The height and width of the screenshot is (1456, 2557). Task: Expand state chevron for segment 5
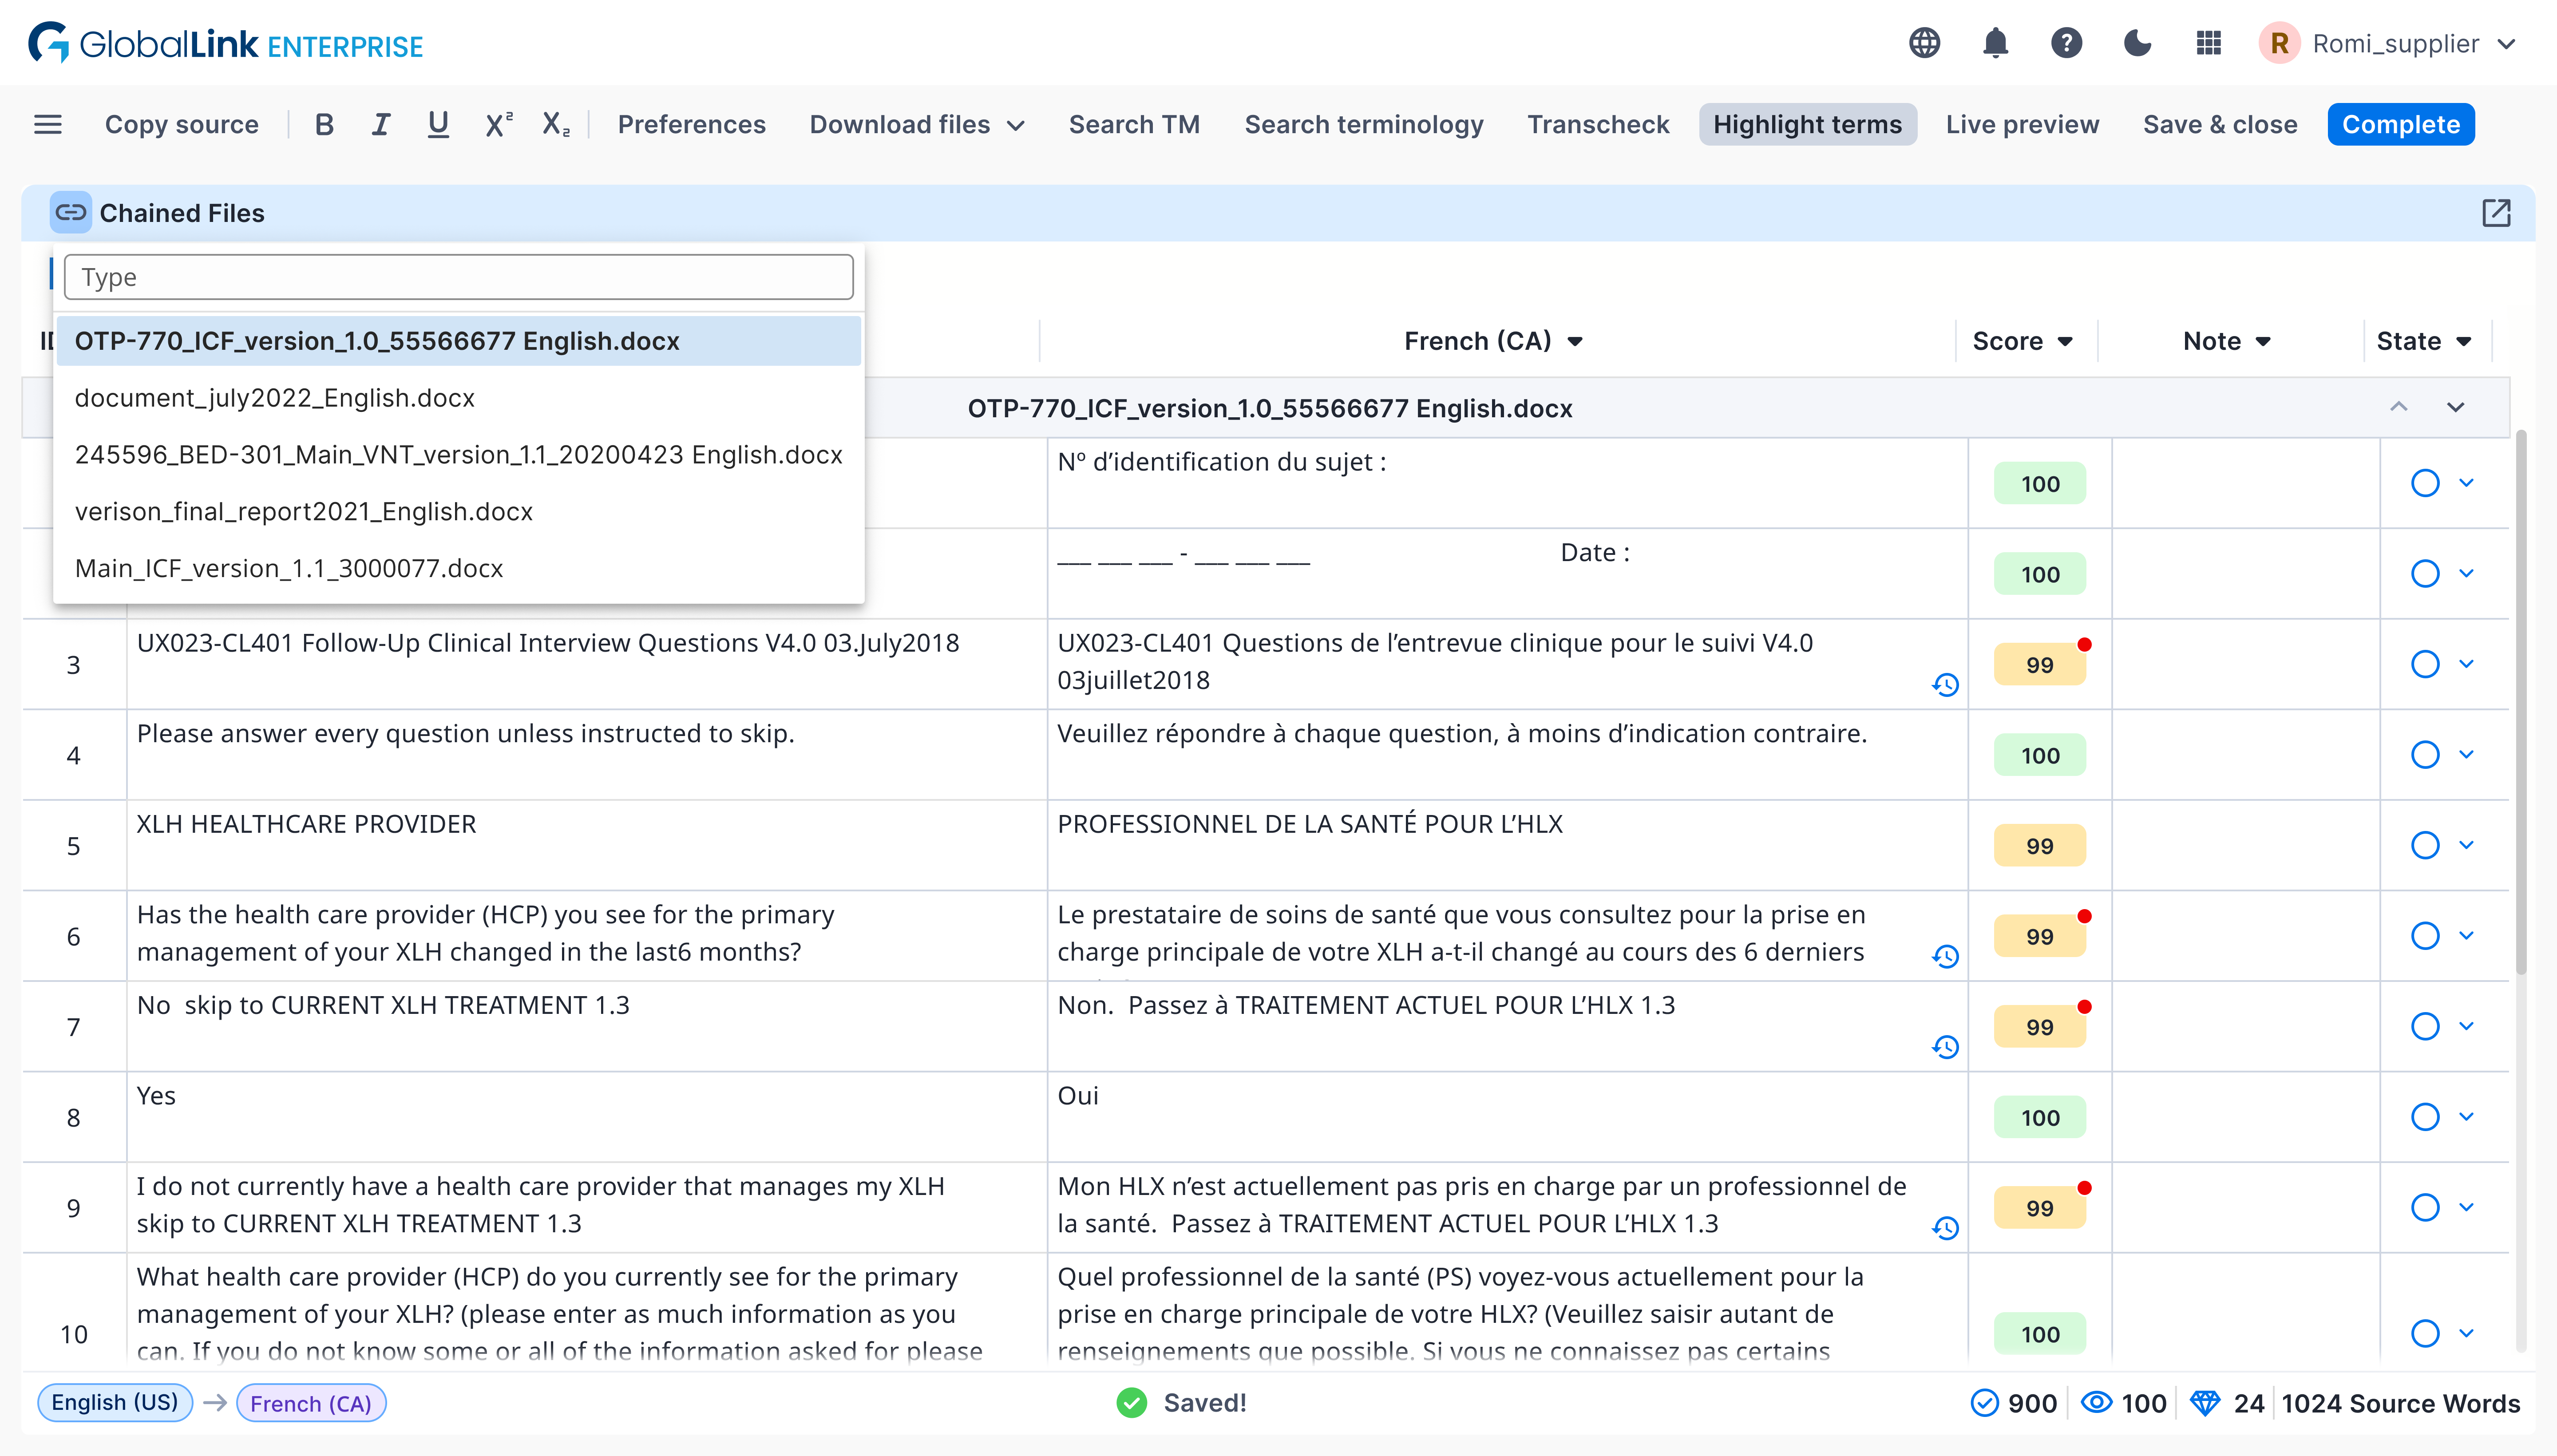pos(2466,845)
